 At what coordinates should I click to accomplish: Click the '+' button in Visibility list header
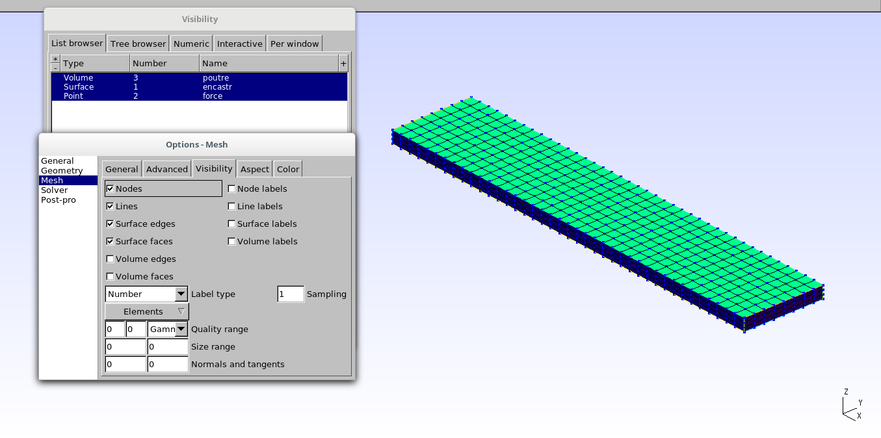(343, 63)
